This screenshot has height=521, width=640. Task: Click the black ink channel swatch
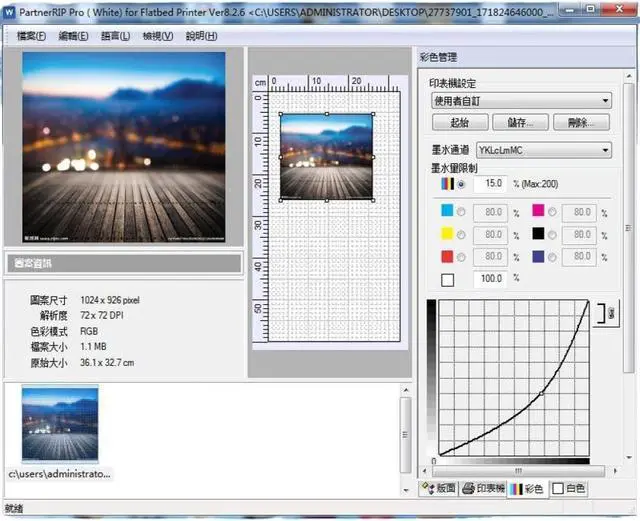point(538,234)
